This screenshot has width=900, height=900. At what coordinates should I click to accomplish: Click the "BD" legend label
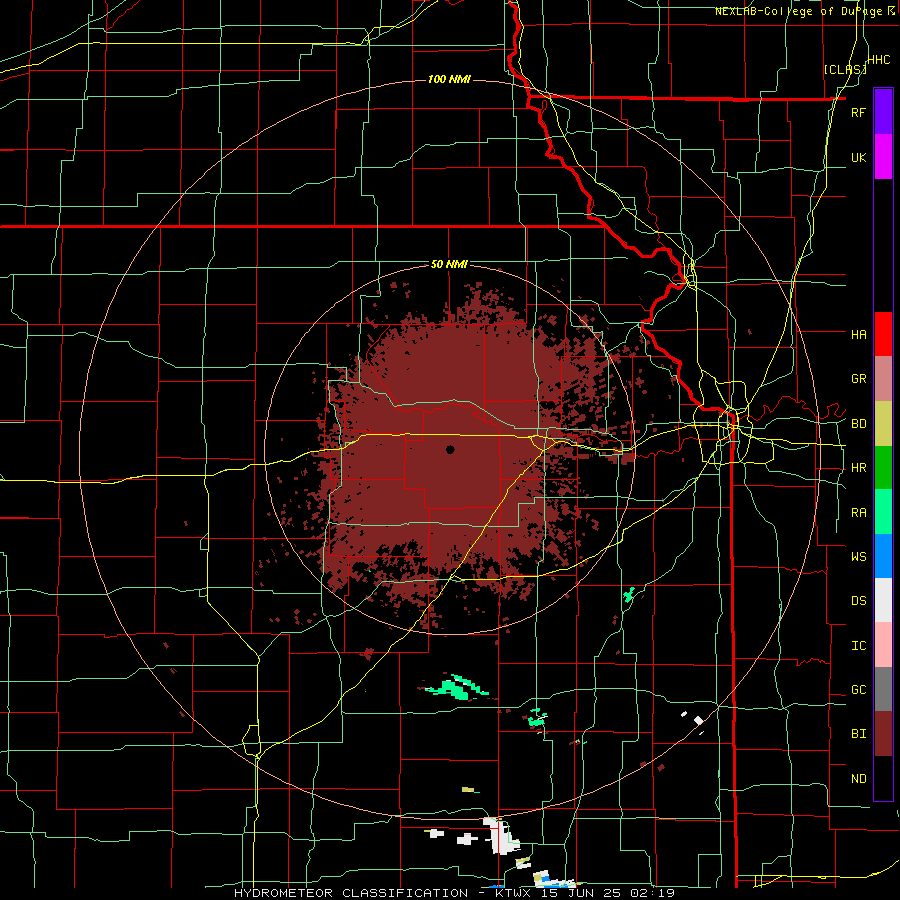click(858, 424)
